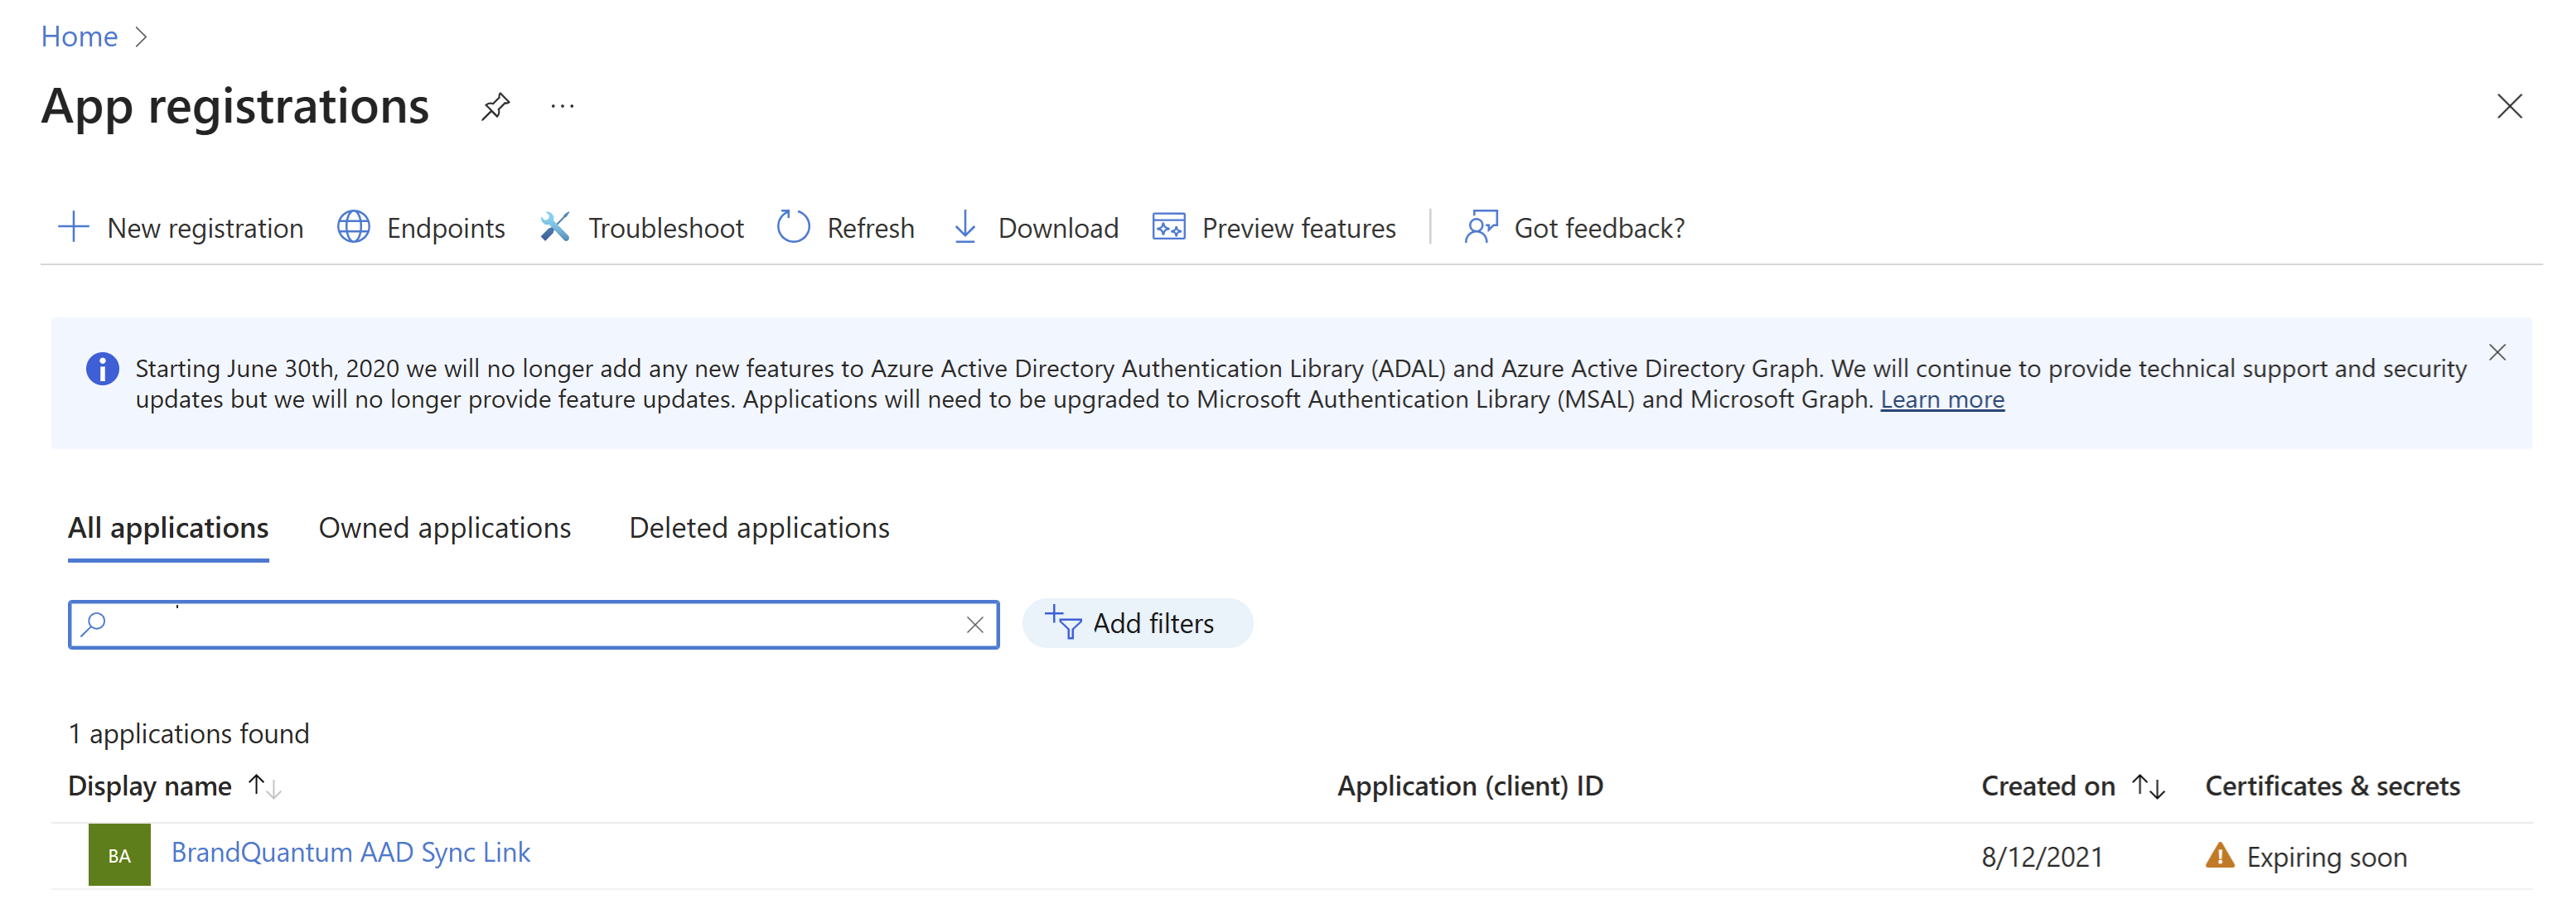Click Download toolbar label
This screenshot has width=2576, height=909.
click(1058, 228)
